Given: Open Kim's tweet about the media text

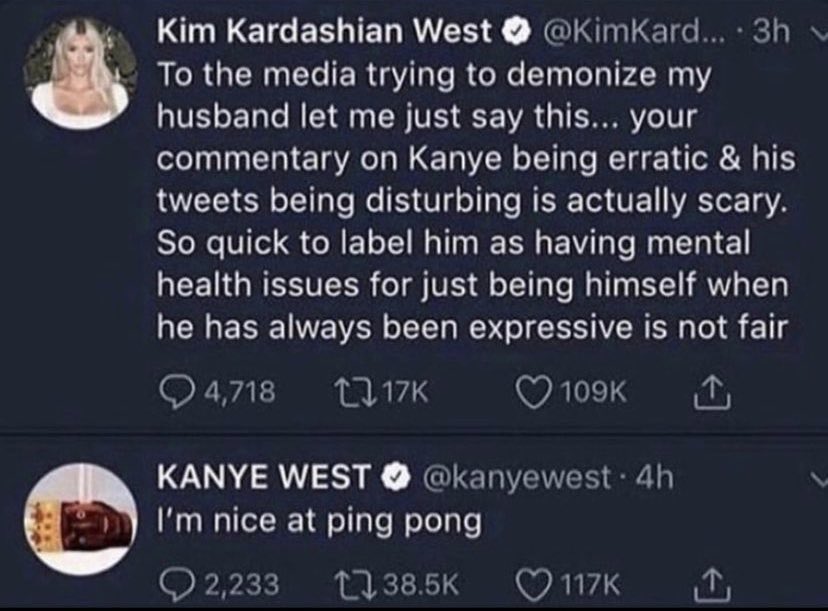Looking at the screenshot, I should pos(475,201).
